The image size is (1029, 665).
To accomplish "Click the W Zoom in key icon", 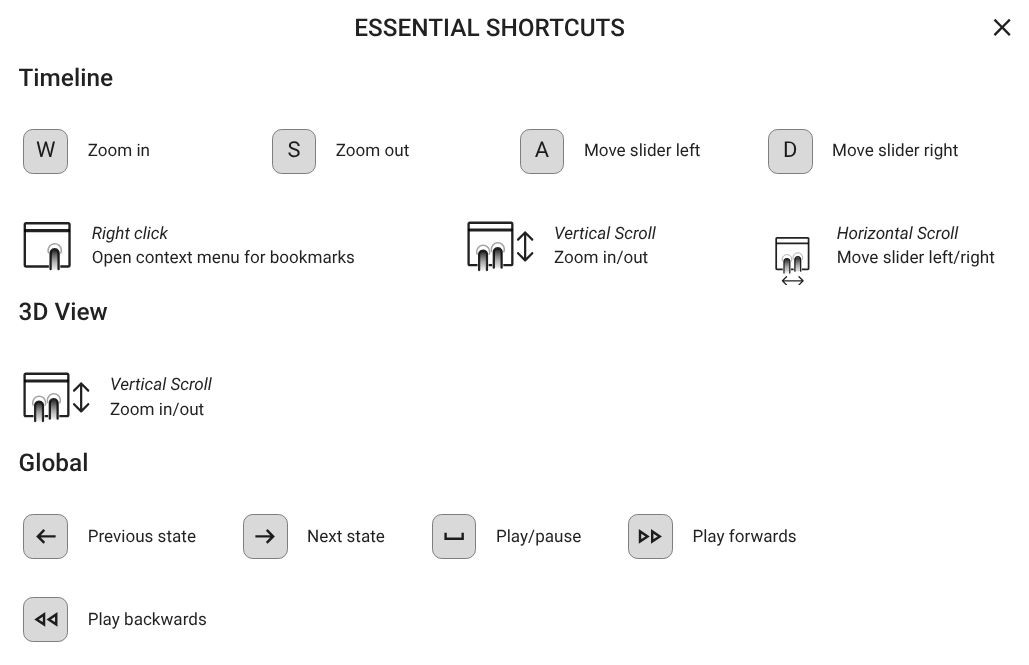I will tap(45, 151).
